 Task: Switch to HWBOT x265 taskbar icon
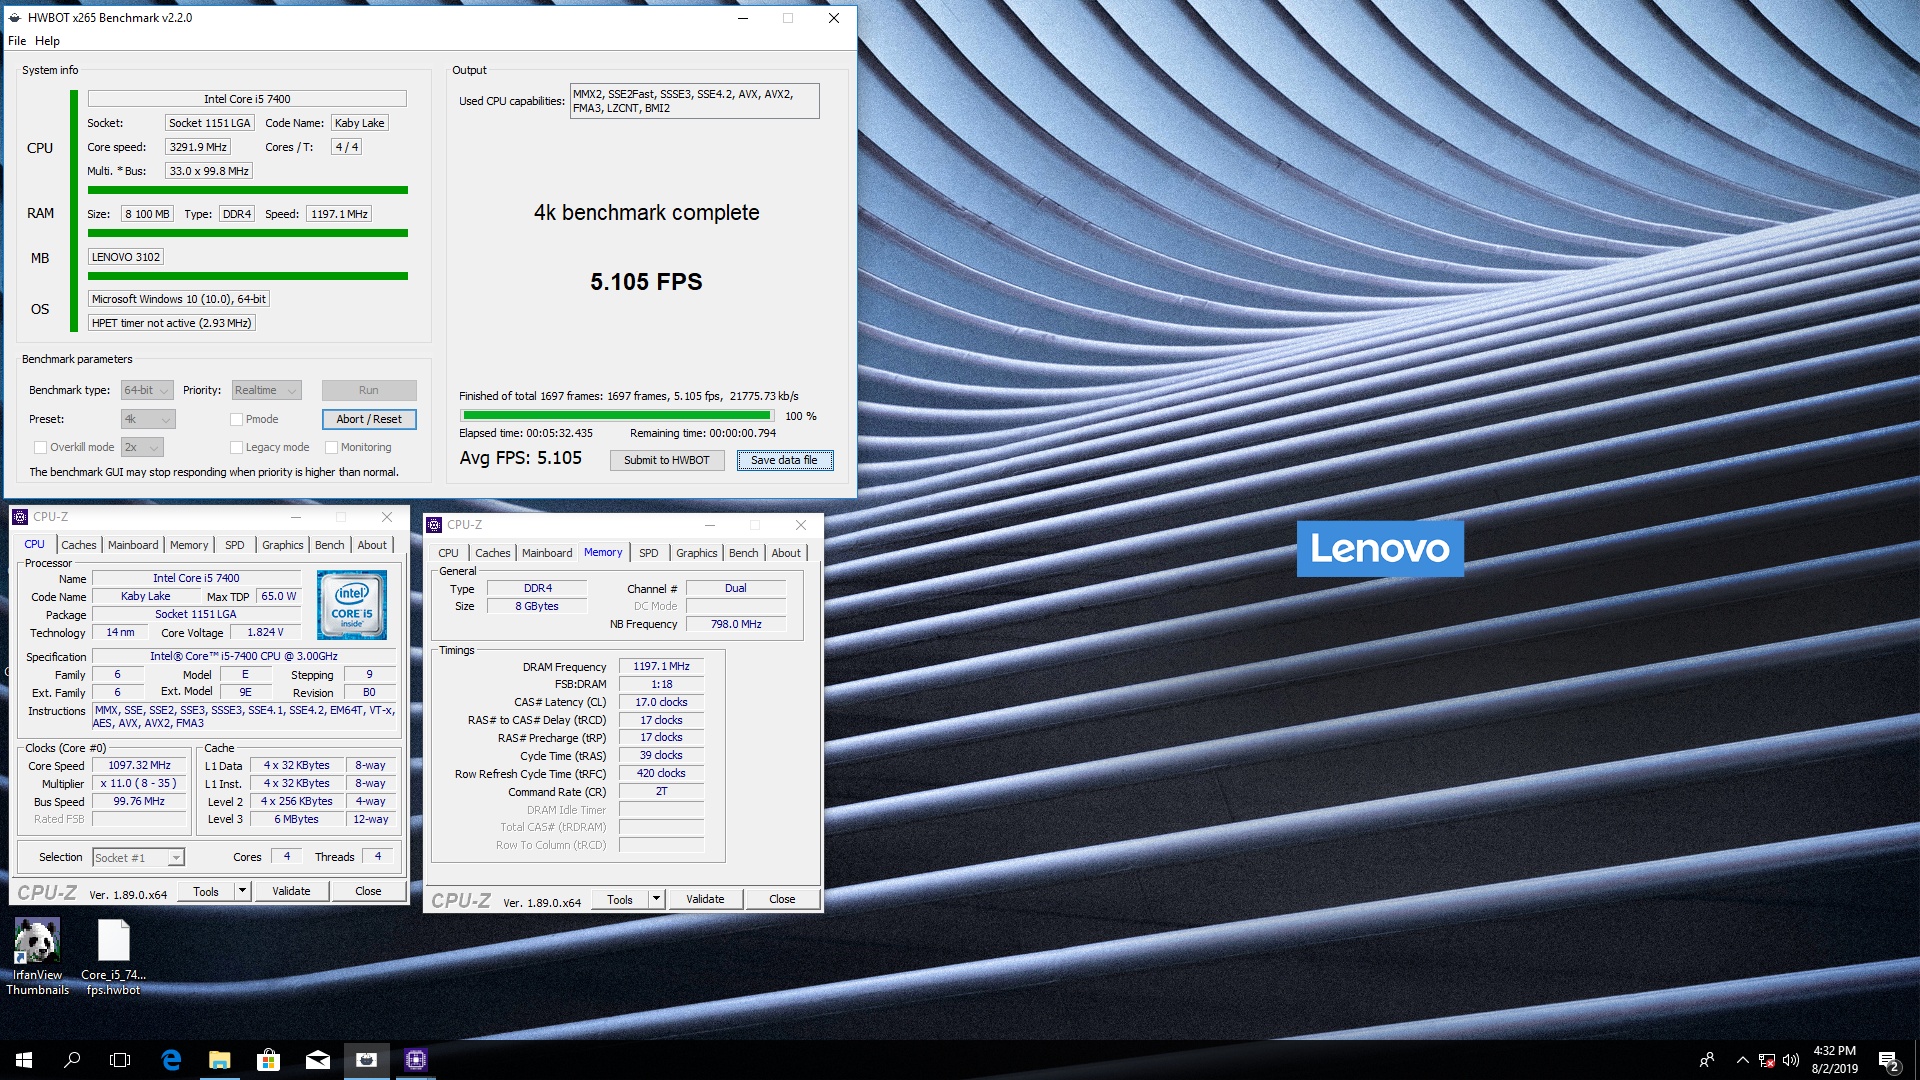[367, 1060]
